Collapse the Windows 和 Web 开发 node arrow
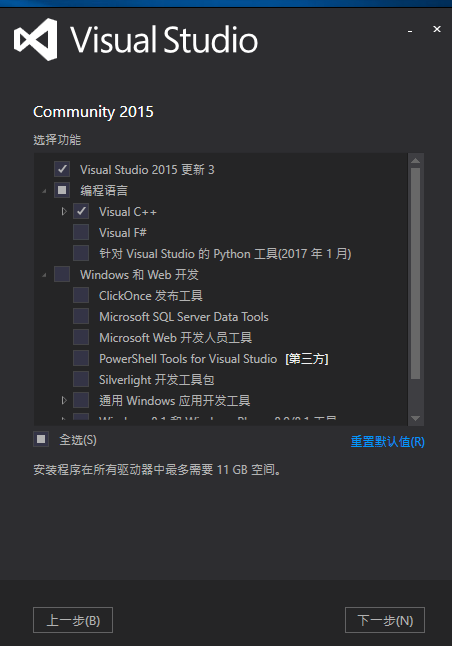The height and width of the screenshot is (646, 453). coord(44,275)
